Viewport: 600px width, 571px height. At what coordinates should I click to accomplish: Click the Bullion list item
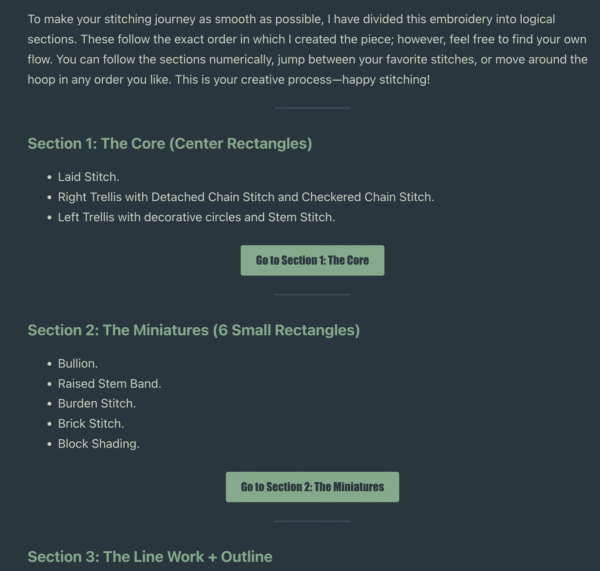[77, 364]
